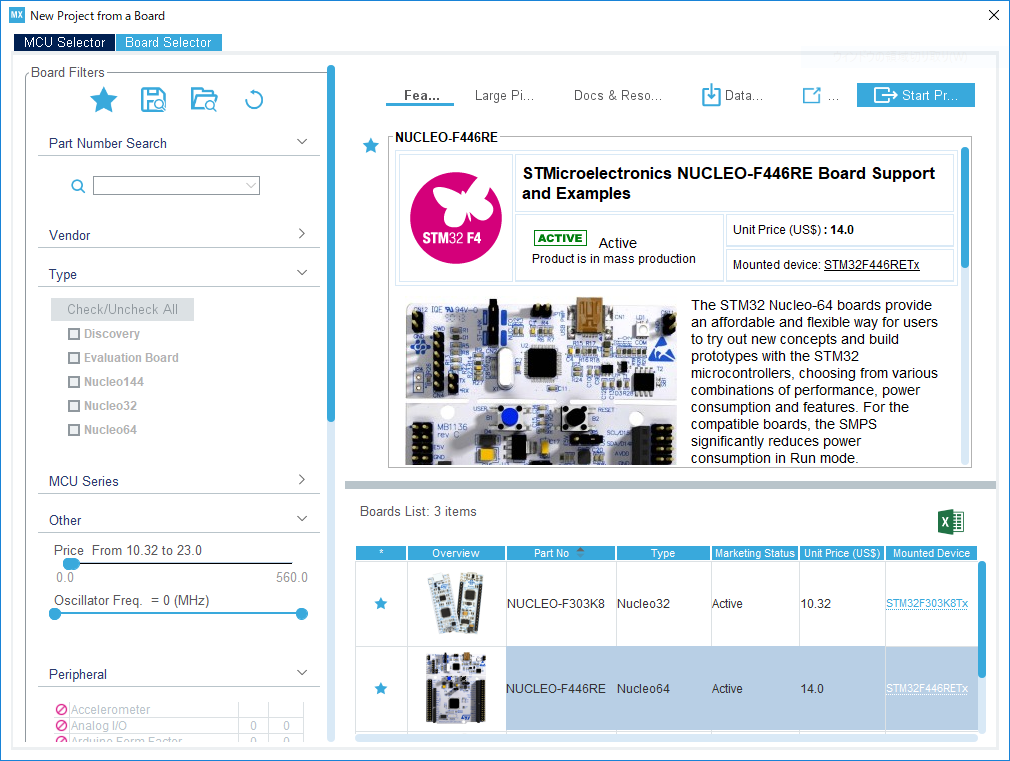Click the Price range slider handle
Image resolution: width=1010 pixels, height=761 pixels.
tap(71, 564)
